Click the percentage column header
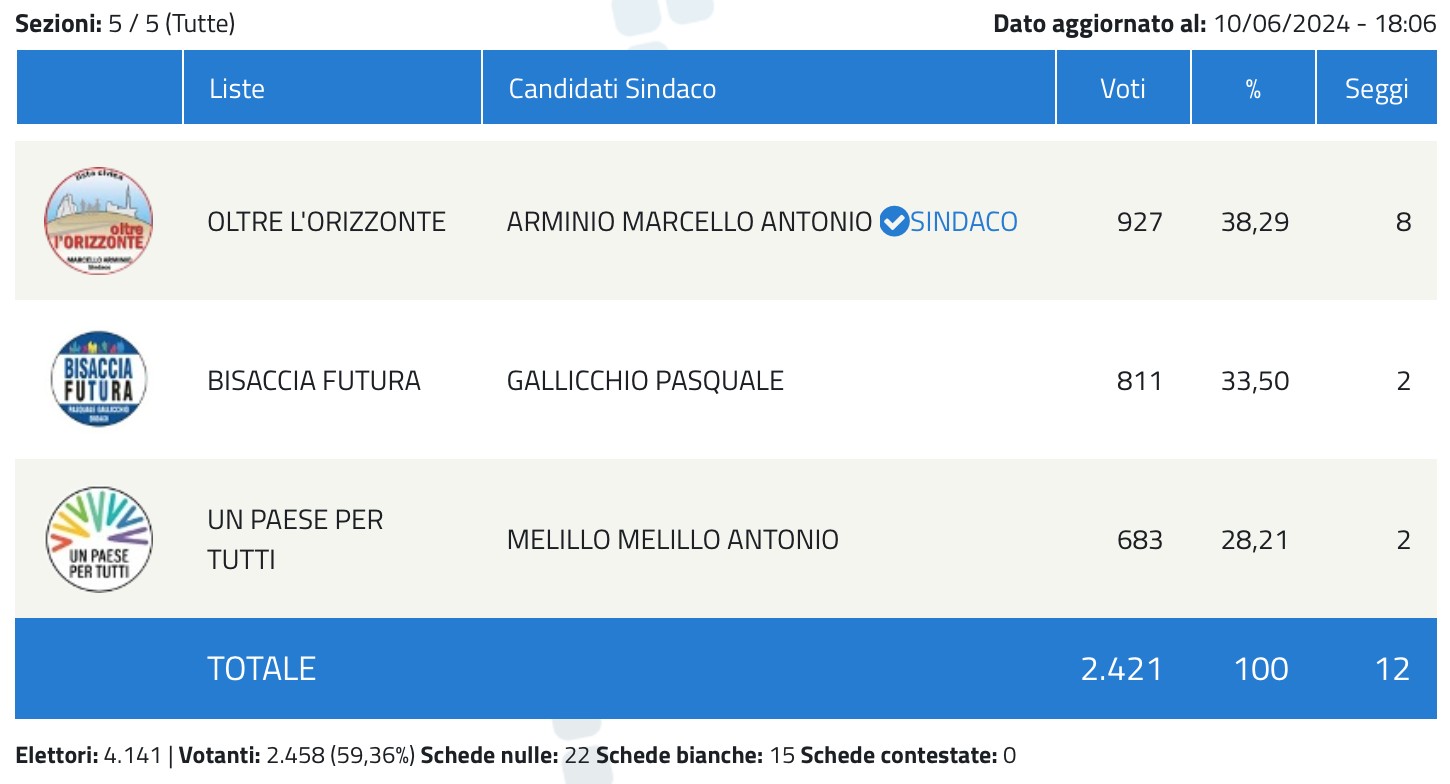1450x784 pixels. point(1253,88)
